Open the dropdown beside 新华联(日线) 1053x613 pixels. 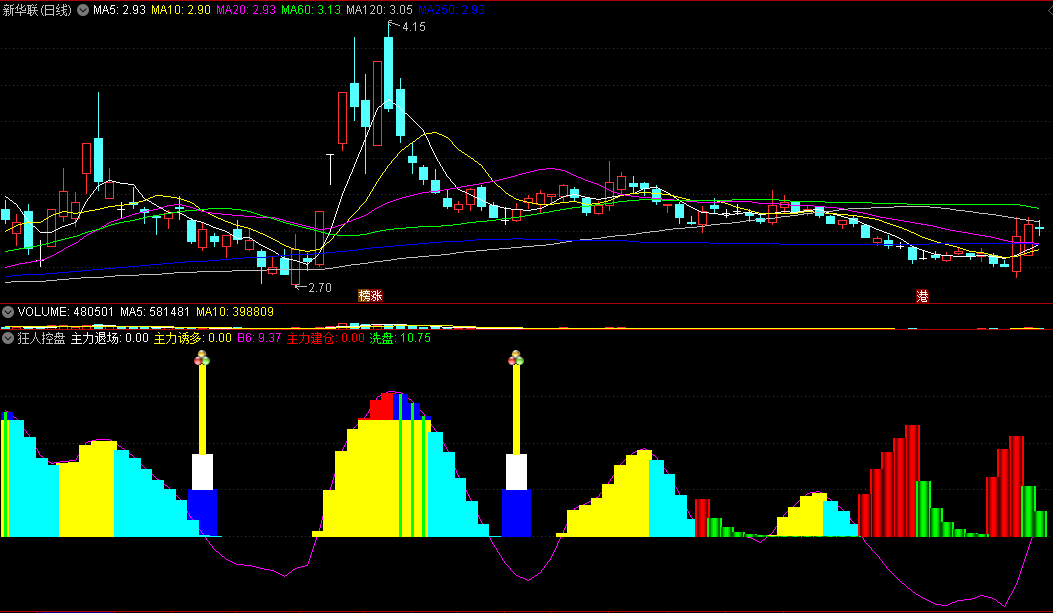(83, 10)
